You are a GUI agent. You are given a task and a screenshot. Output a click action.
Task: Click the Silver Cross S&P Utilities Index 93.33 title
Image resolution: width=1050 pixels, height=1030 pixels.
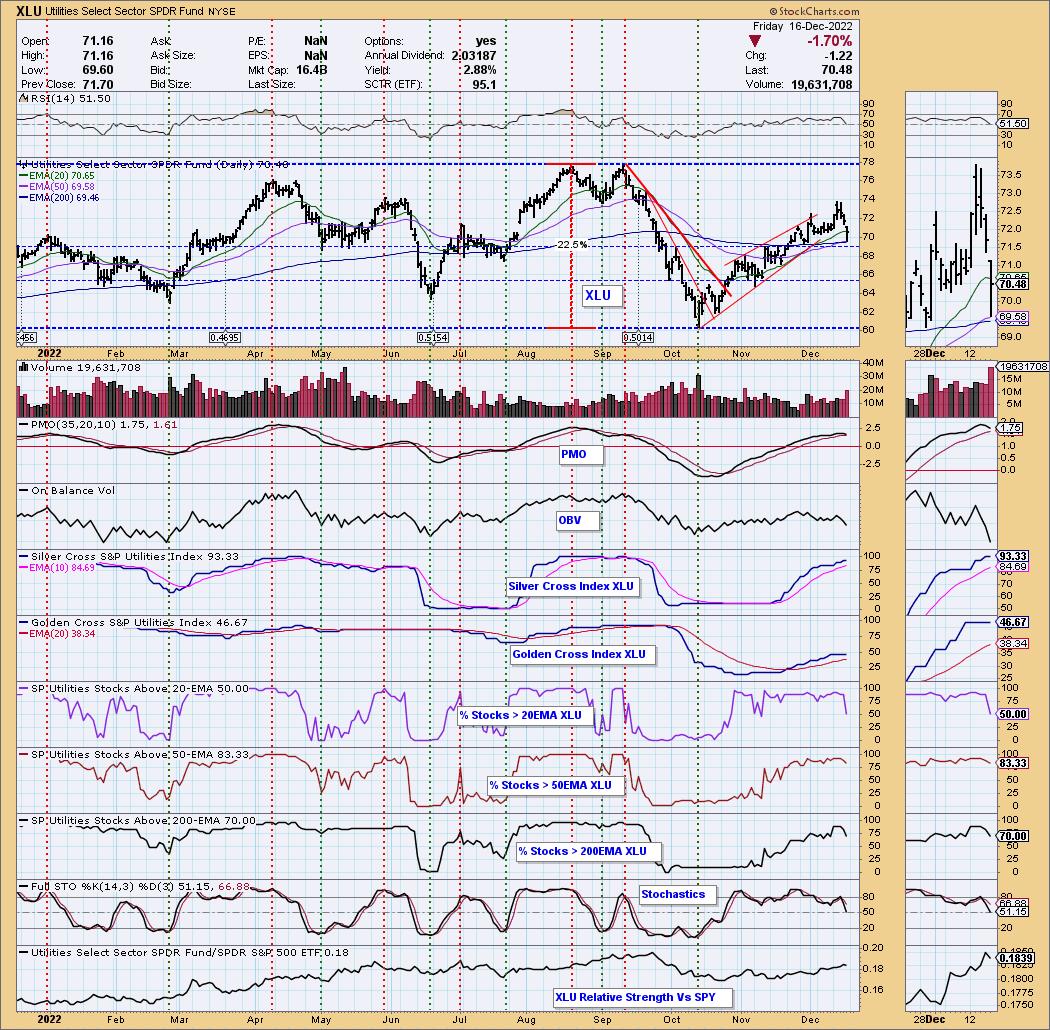click(128, 557)
